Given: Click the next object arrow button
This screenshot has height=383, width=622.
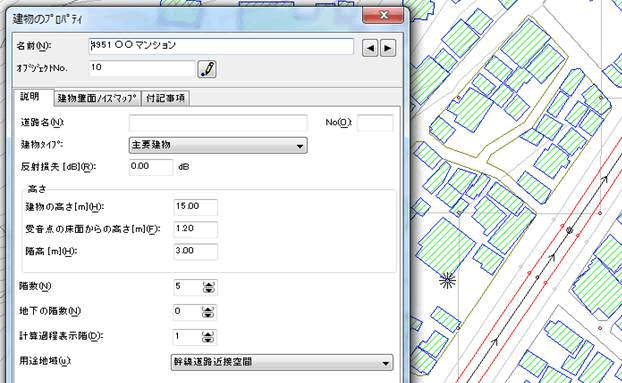Looking at the screenshot, I should 388,48.
